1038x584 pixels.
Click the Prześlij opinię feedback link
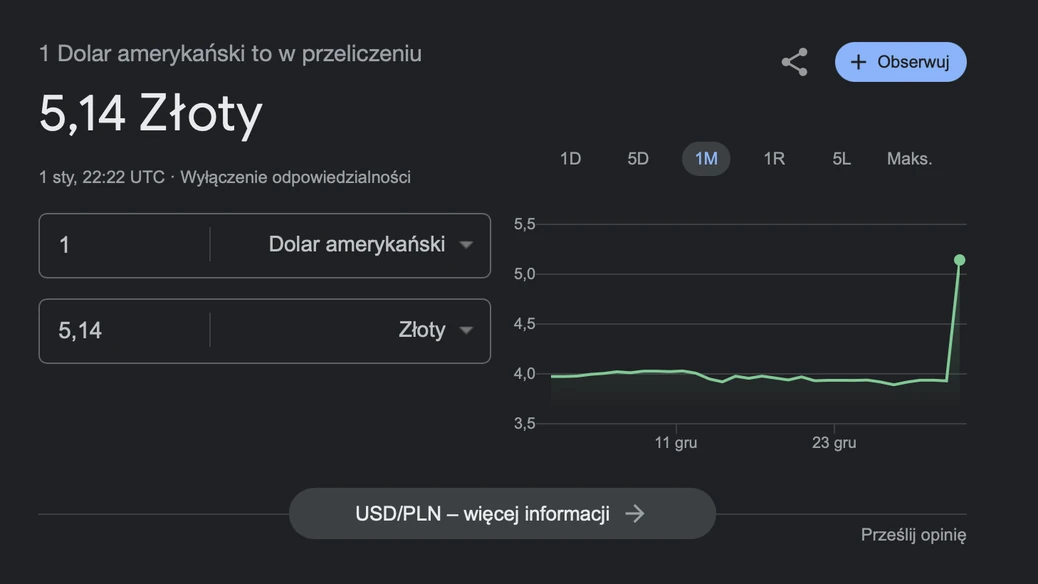click(x=913, y=535)
